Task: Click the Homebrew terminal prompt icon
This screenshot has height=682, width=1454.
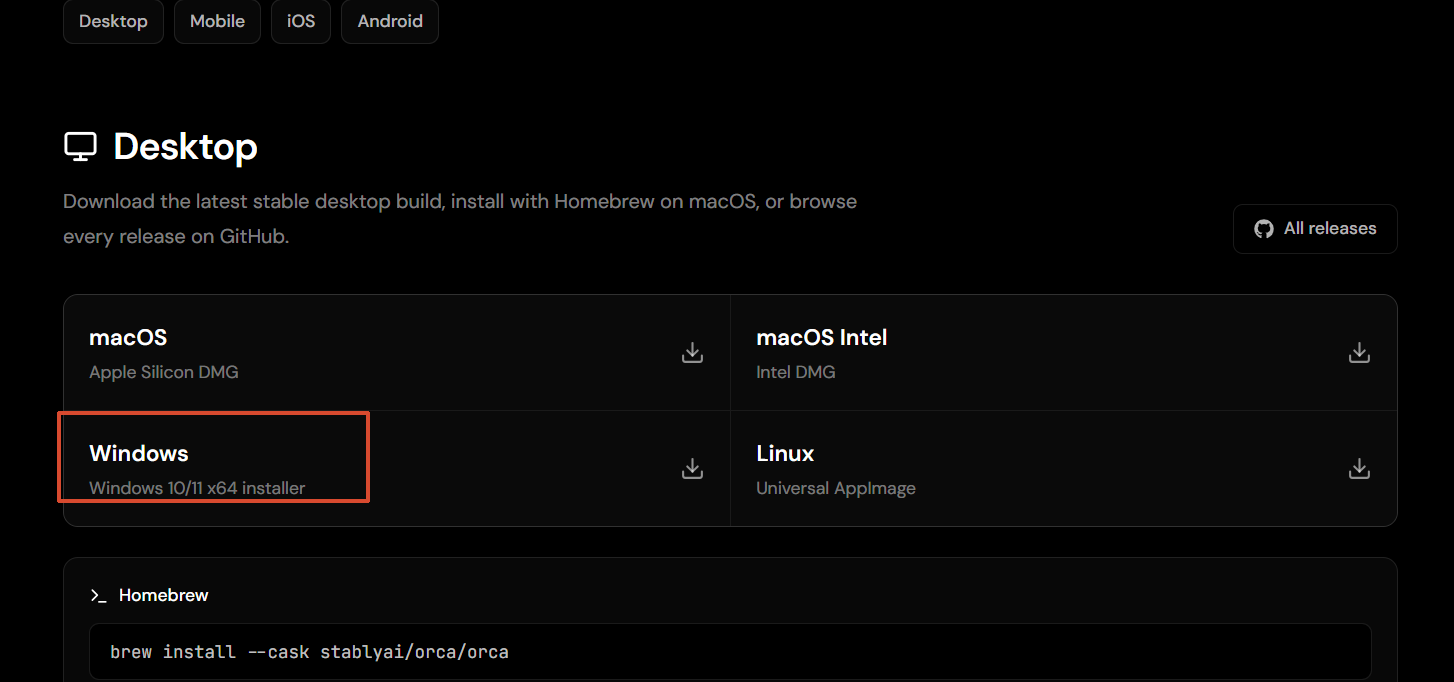Action: coord(98,595)
